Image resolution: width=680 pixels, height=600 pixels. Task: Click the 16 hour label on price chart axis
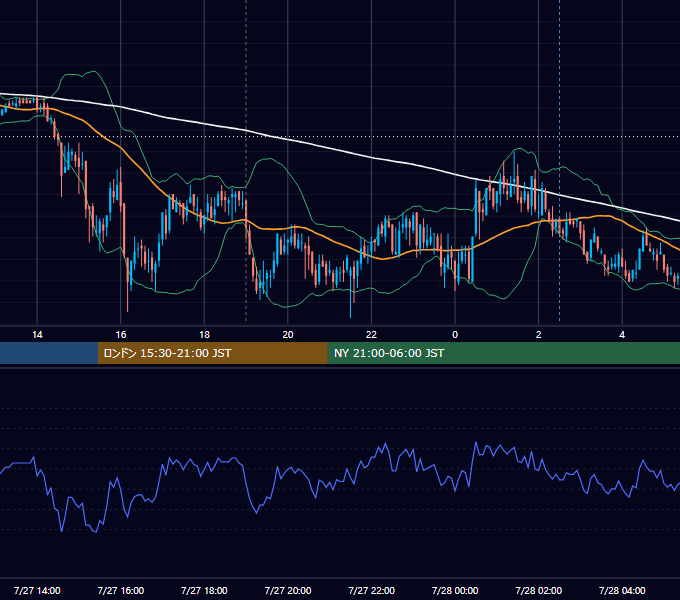[x=121, y=335]
